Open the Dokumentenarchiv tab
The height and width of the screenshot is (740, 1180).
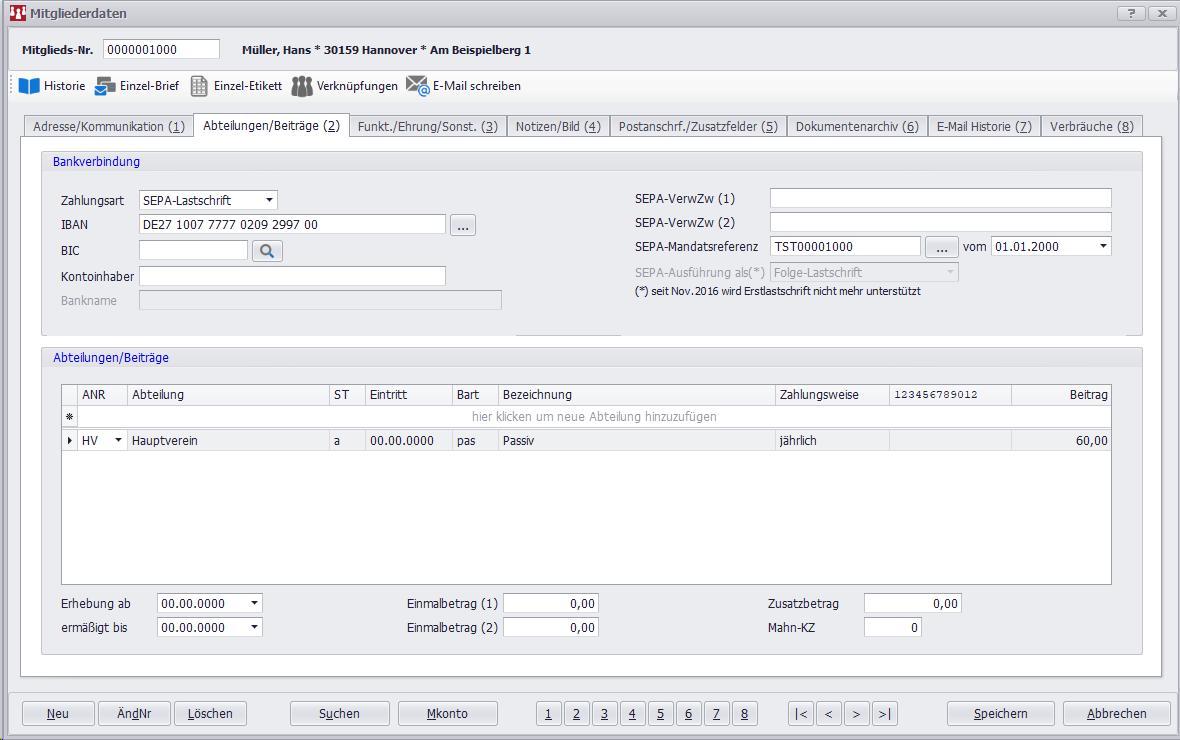(856, 127)
